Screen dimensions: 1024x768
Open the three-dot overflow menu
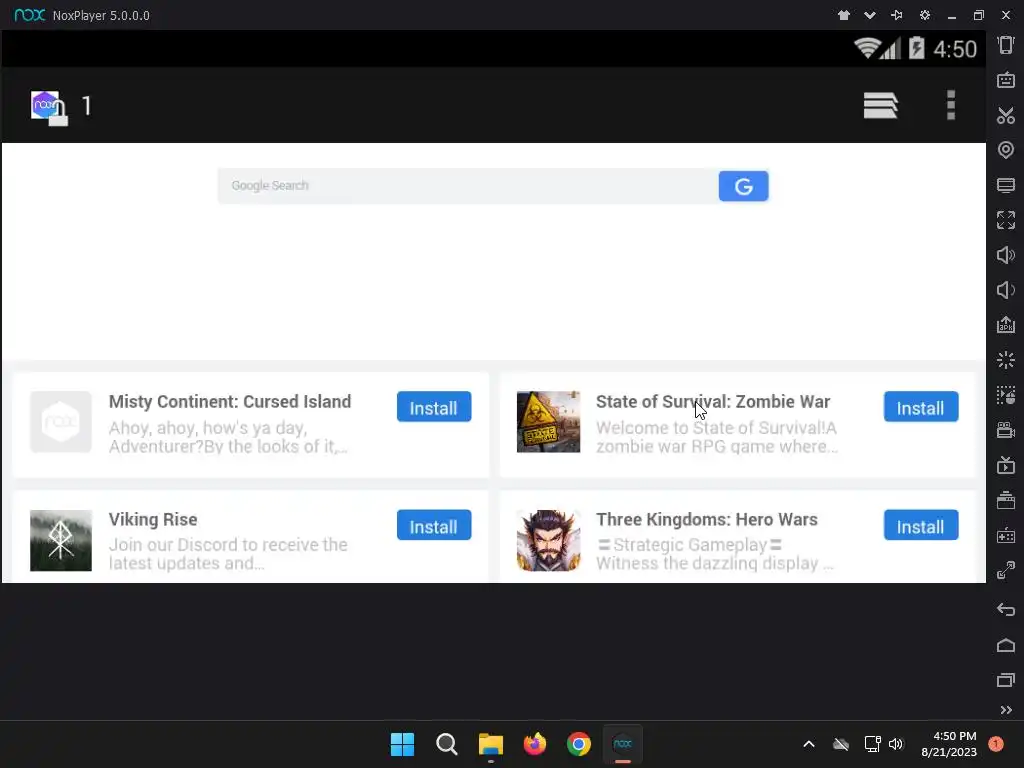(x=951, y=105)
